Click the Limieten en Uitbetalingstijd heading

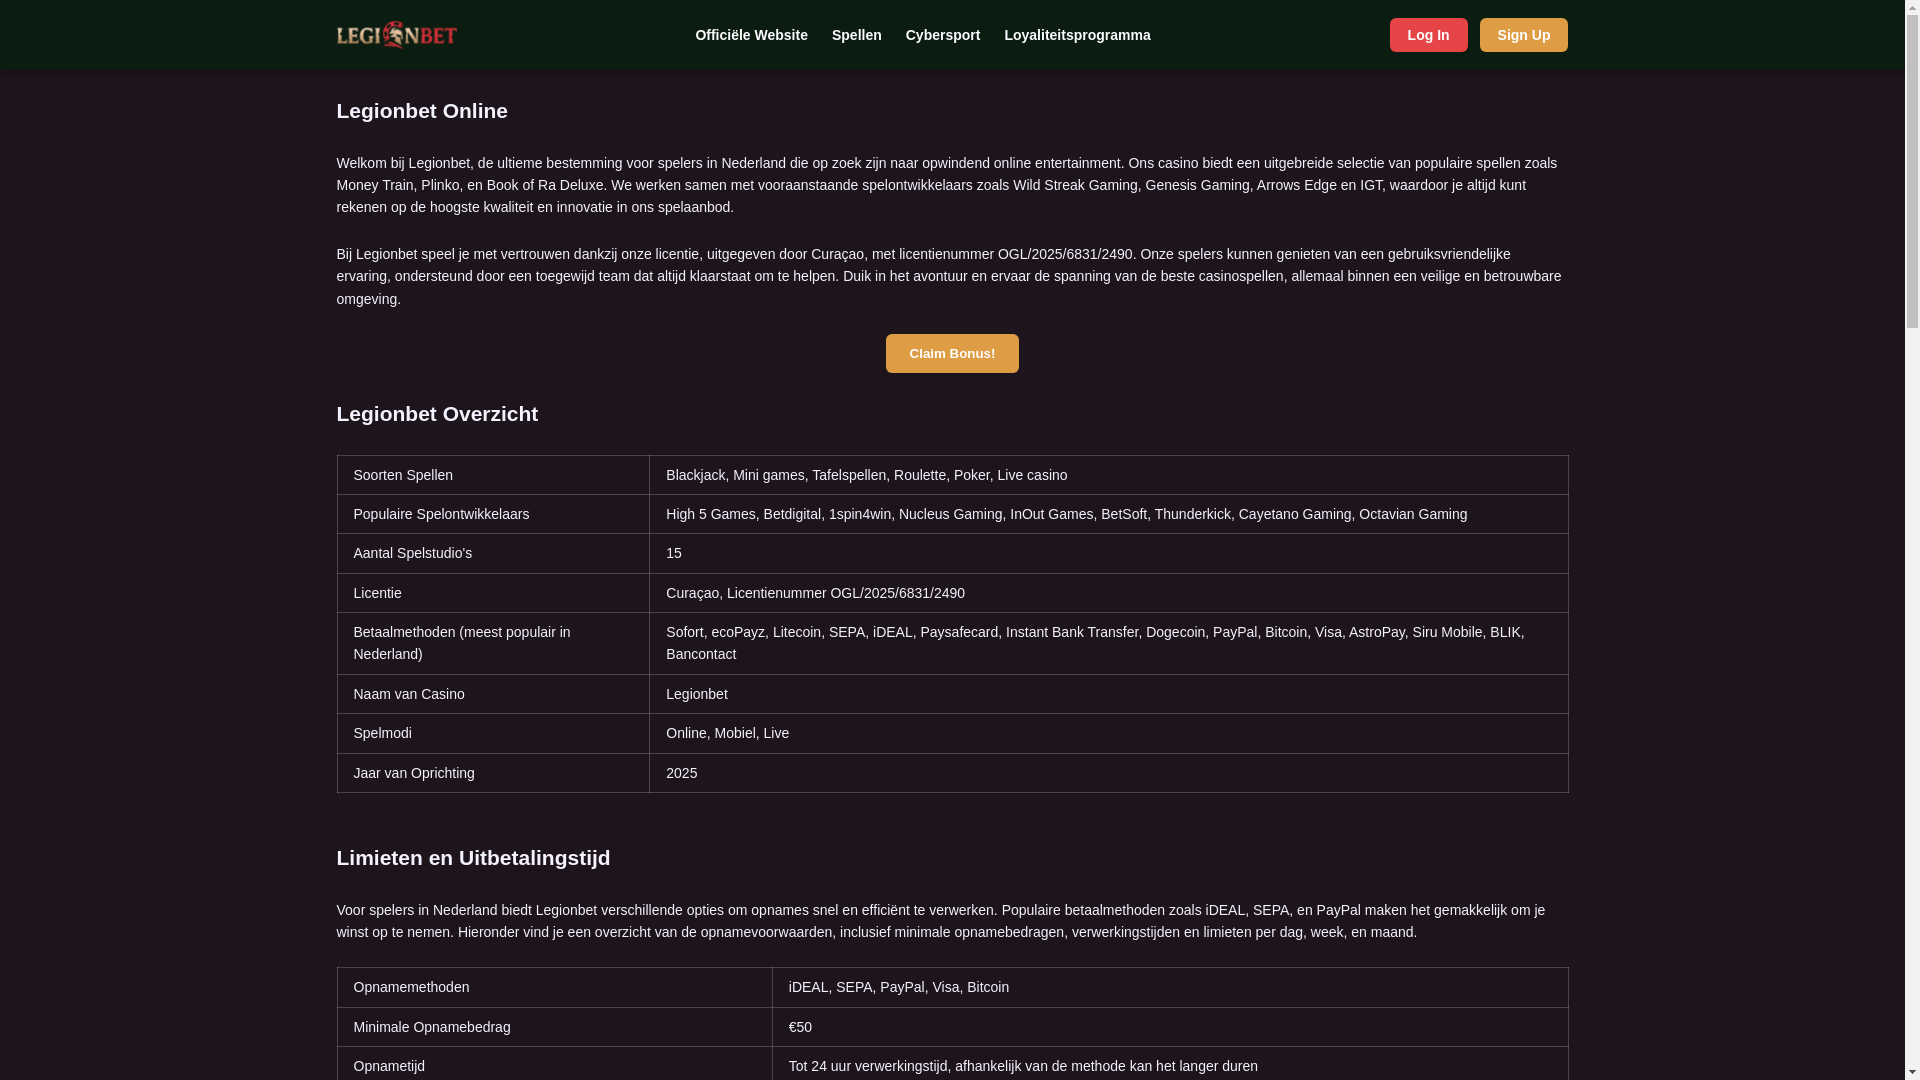coord(473,858)
